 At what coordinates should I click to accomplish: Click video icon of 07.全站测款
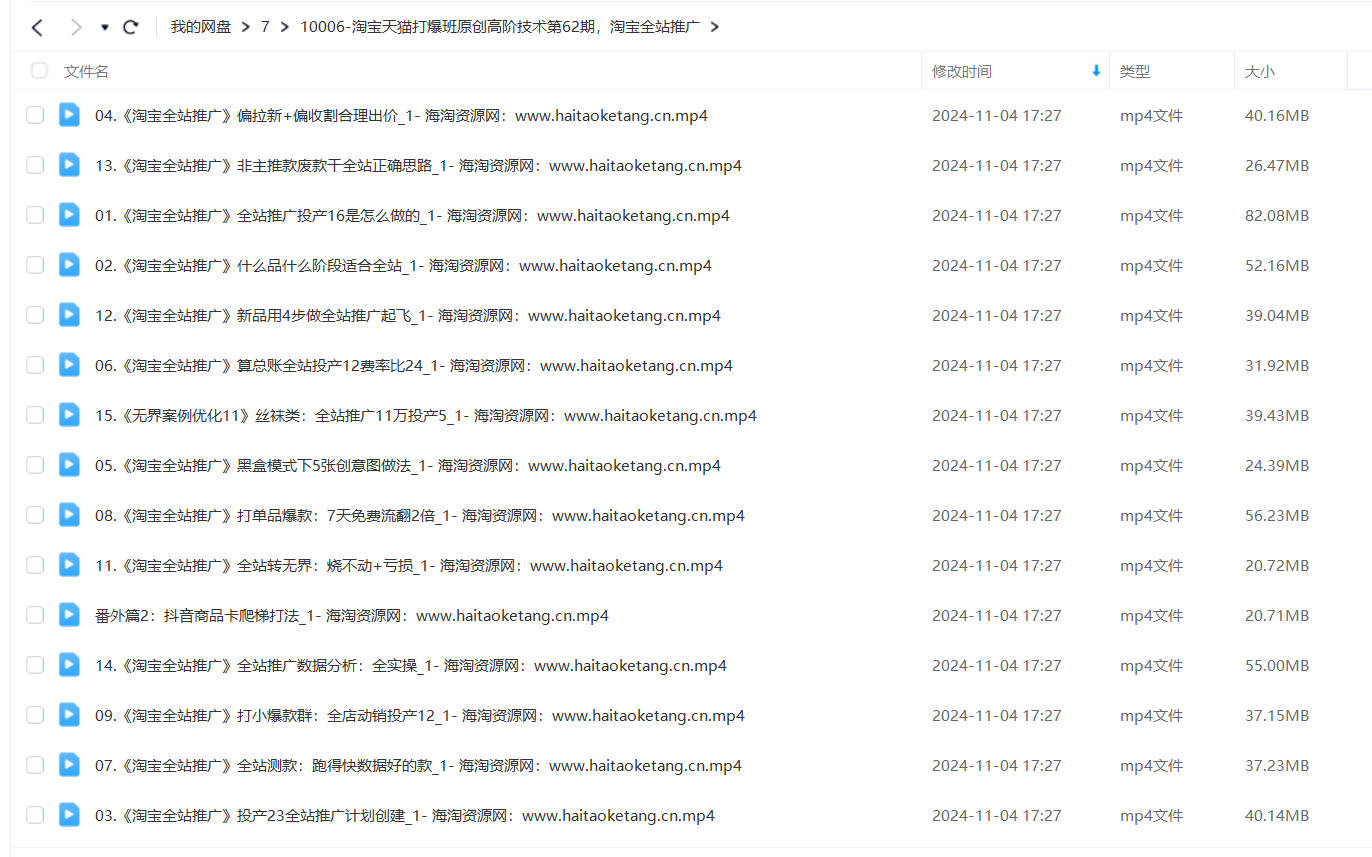[x=69, y=765]
